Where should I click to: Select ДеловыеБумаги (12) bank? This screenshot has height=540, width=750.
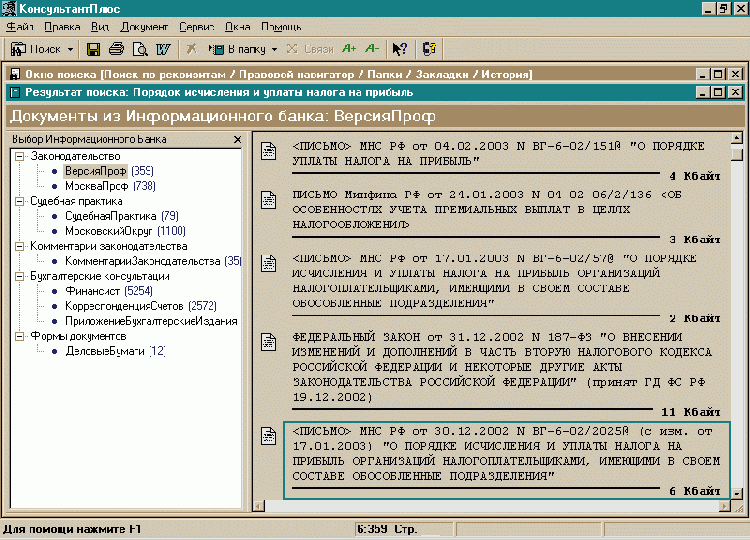click(x=115, y=351)
